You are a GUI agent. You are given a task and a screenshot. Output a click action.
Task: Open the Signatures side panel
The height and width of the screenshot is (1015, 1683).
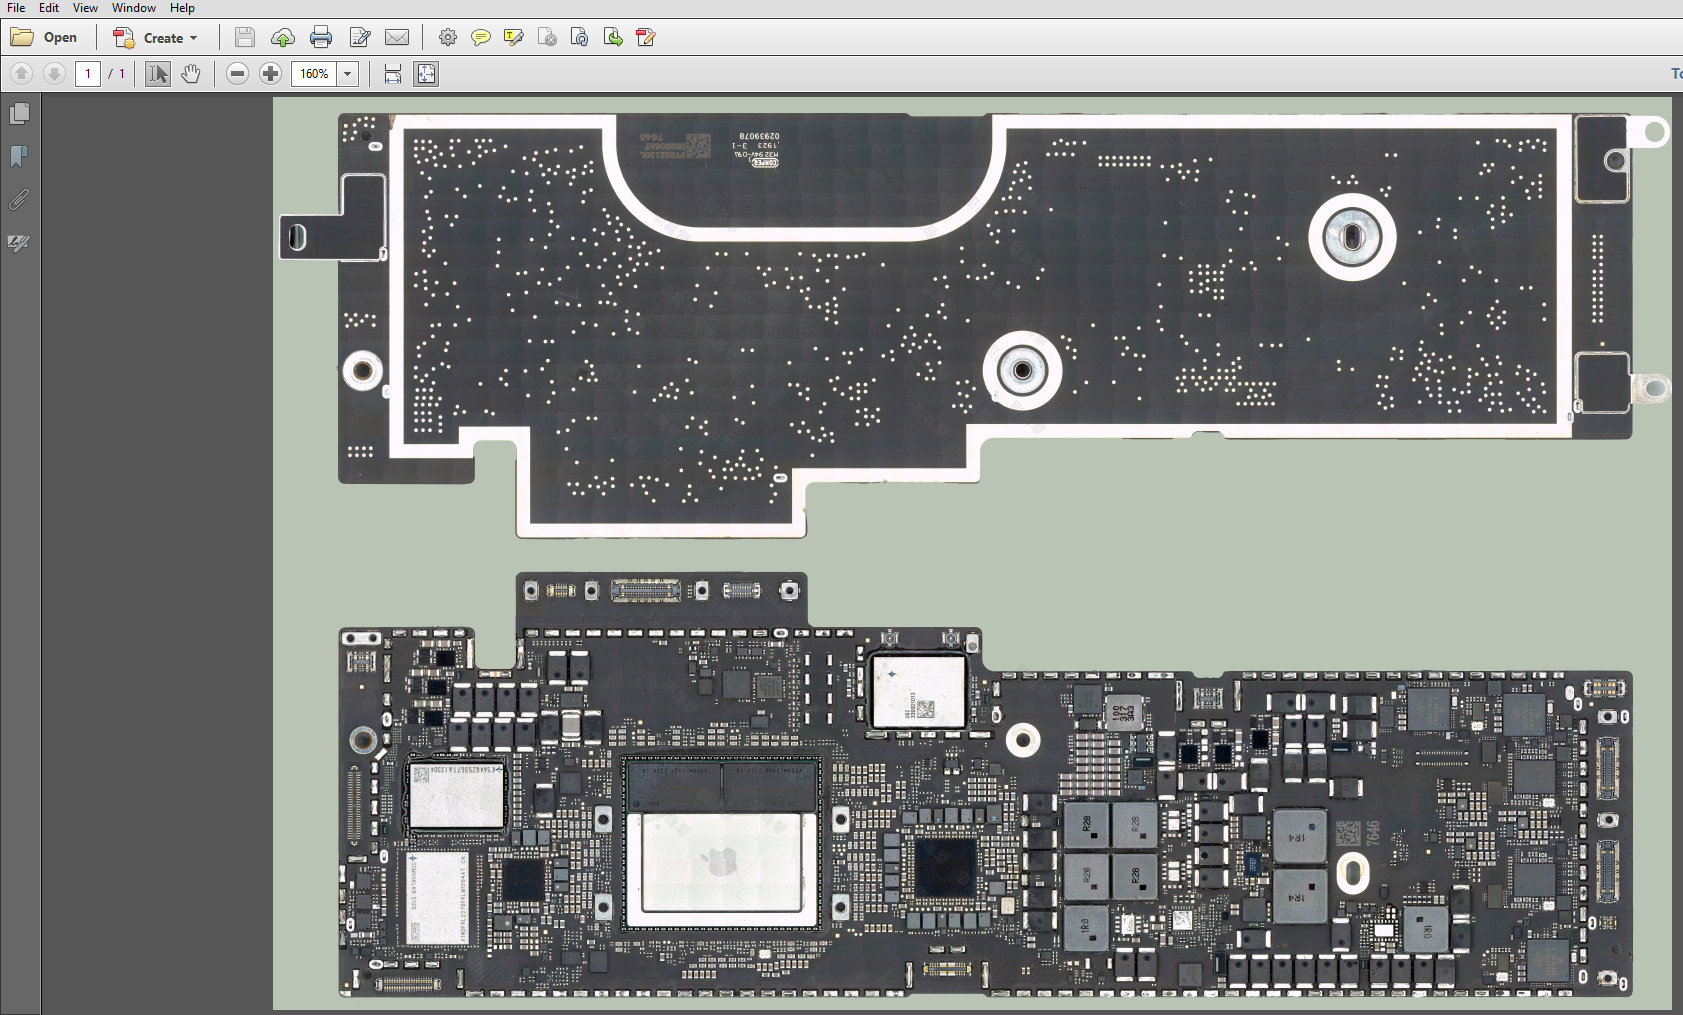[x=19, y=243]
